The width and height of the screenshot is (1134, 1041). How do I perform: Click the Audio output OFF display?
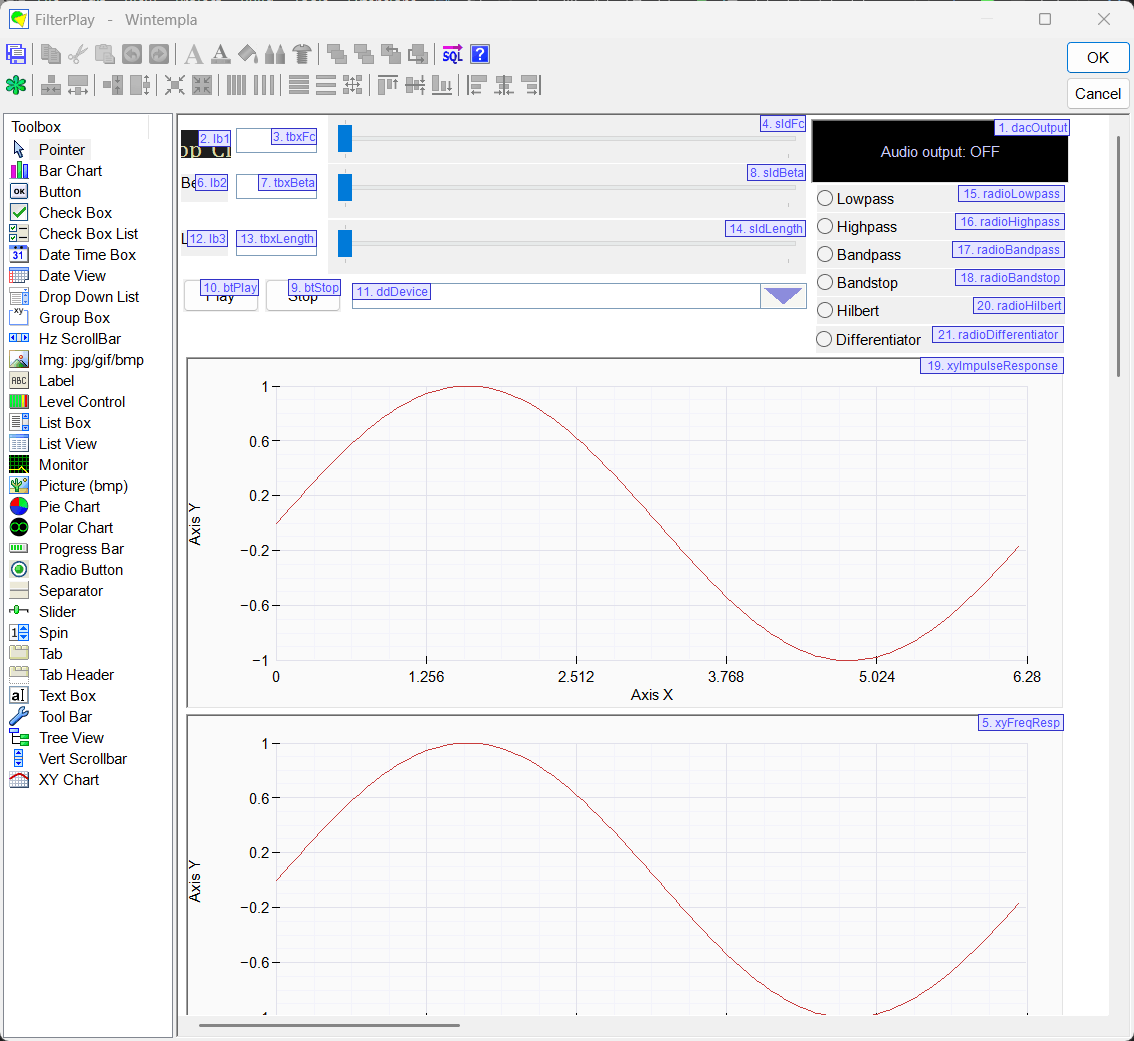(939, 151)
